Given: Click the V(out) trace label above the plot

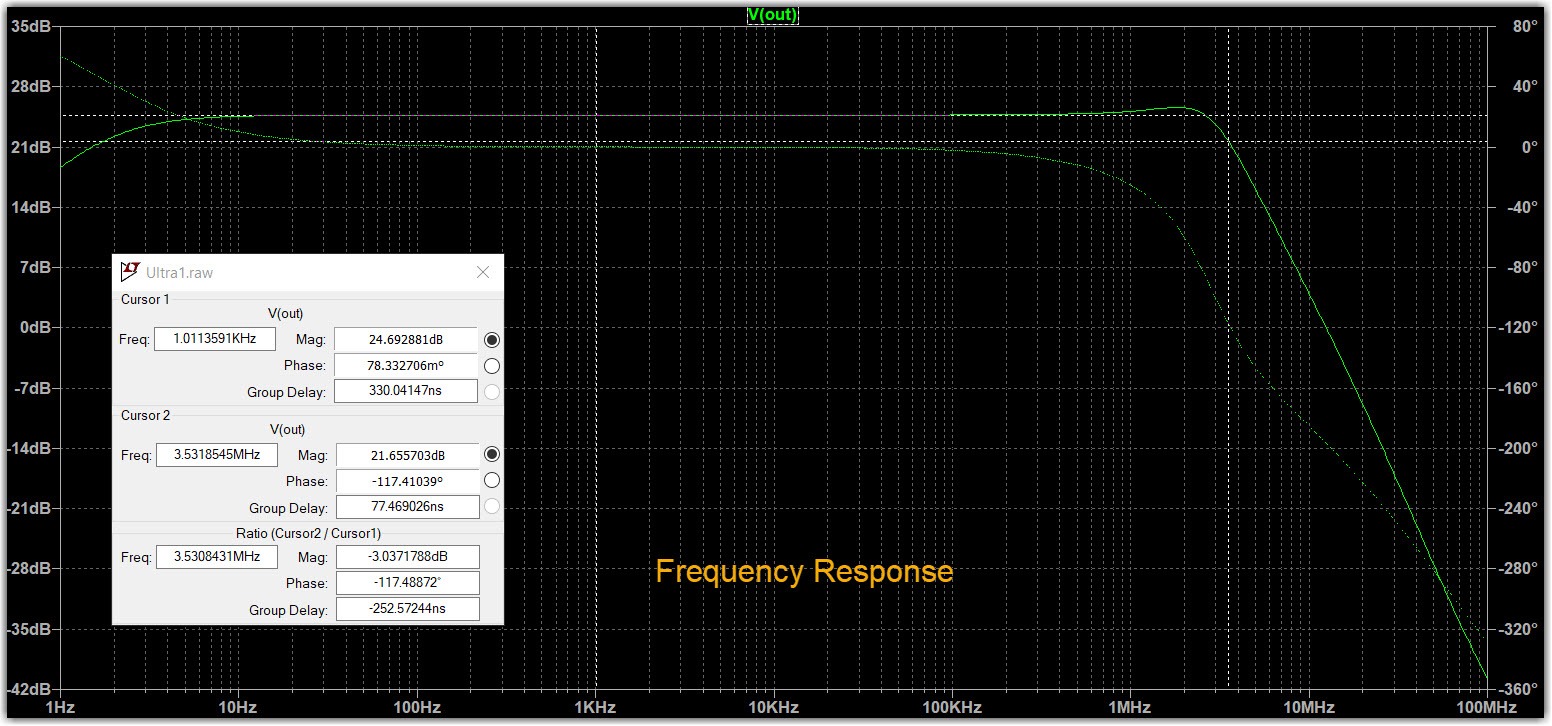Looking at the screenshot, I should (772, 15).
